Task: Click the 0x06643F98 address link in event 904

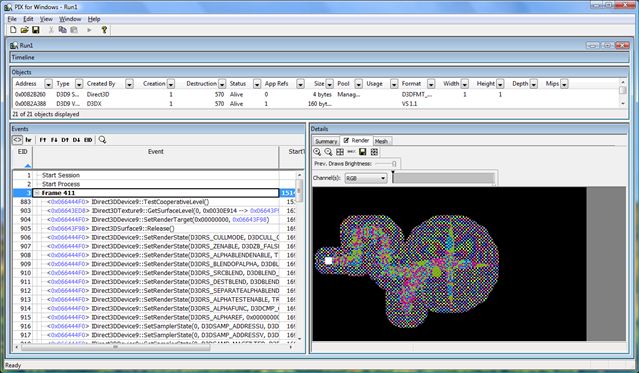Action: click(249, 220)
